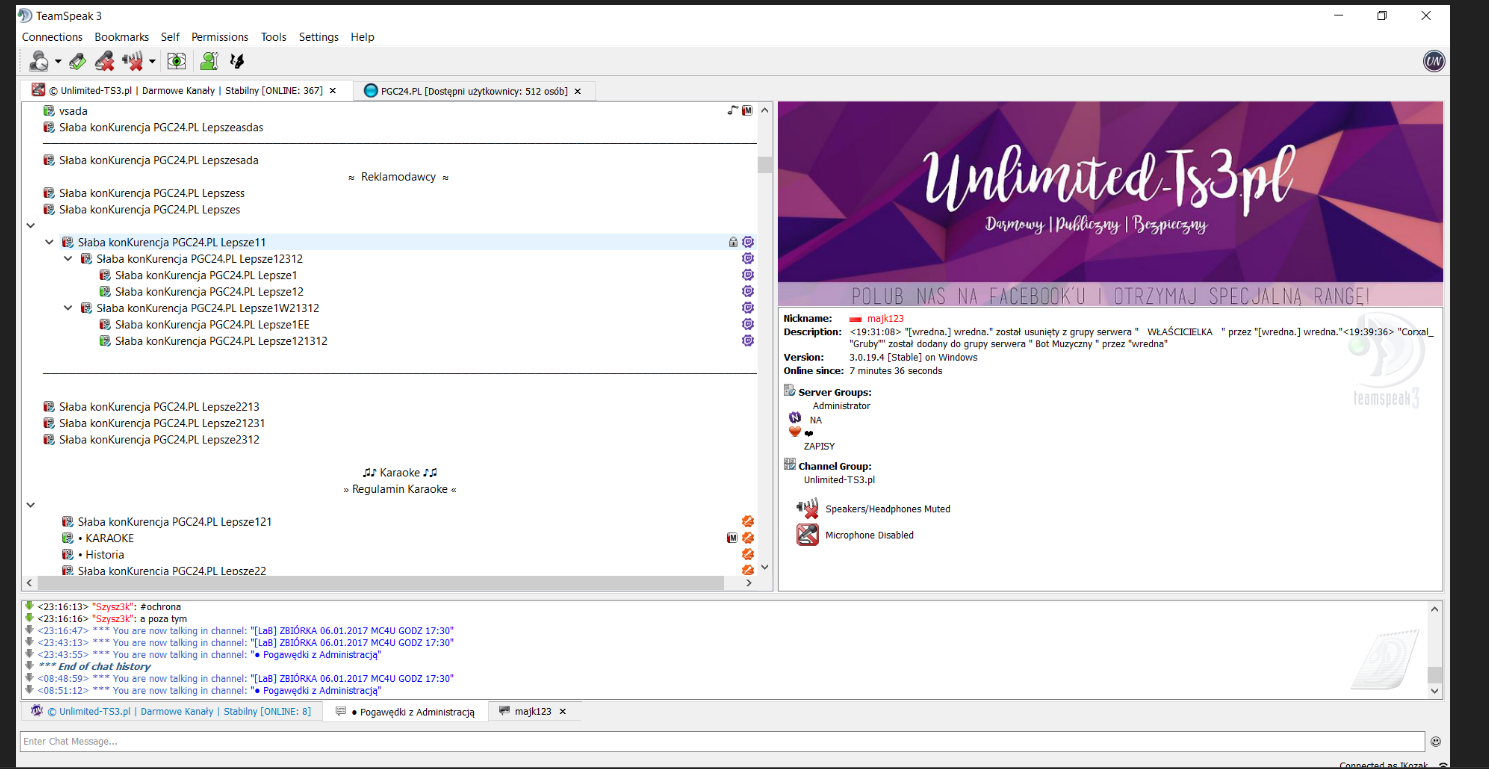Click the Speakers/Headphones Muted status icon
Screen dimensions: 1489x769
(807, 508)
